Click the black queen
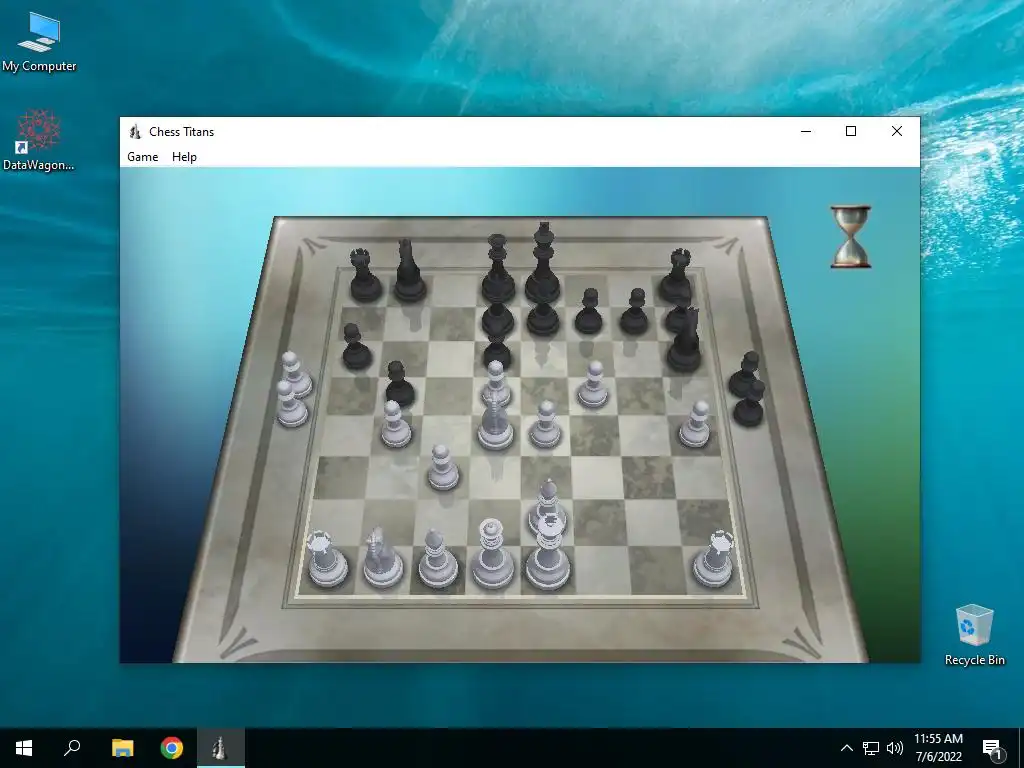The height and width of the screenshot is (768, 1024). tap(498, 269)
